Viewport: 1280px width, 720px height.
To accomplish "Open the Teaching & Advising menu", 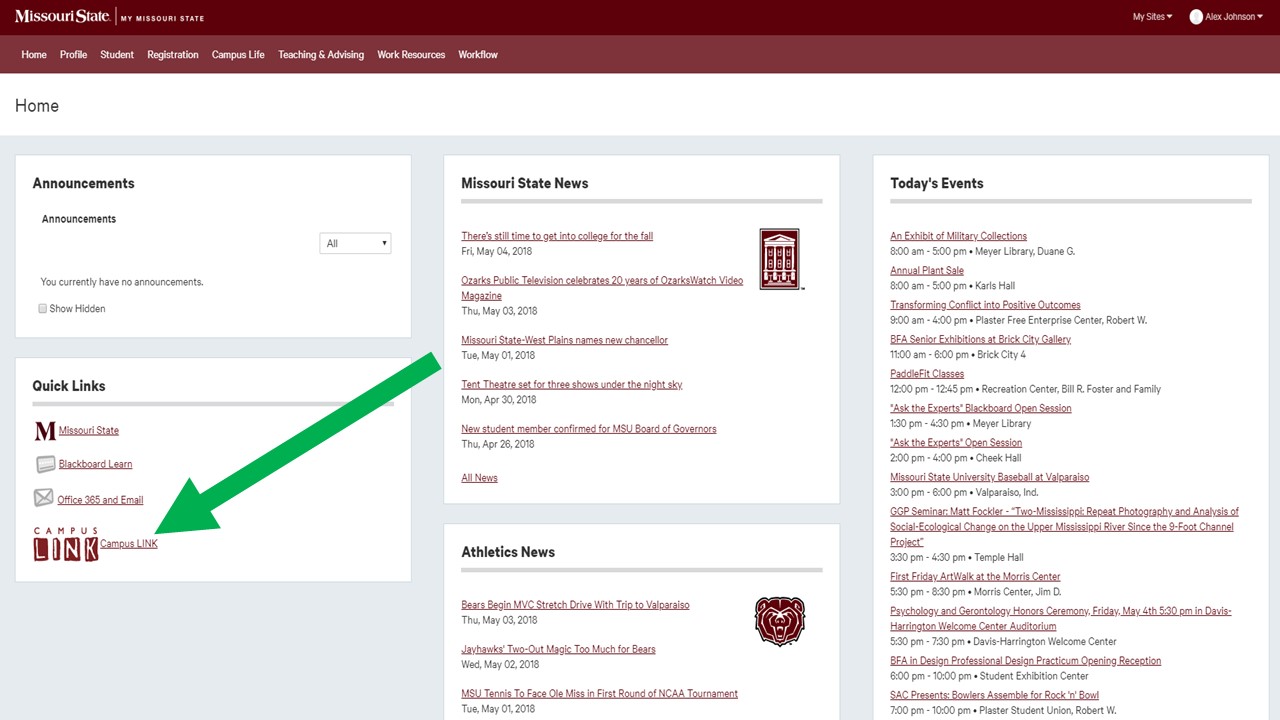I will tap(320, 55).
